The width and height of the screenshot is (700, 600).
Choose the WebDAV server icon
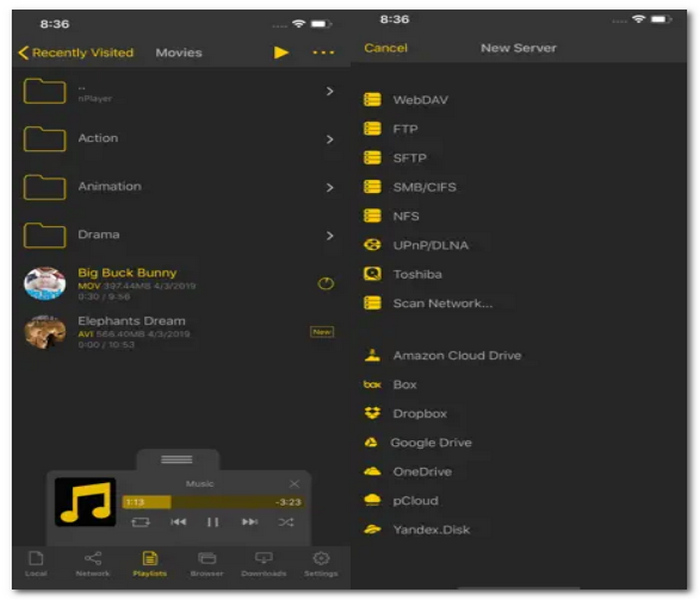pos(372,100)
